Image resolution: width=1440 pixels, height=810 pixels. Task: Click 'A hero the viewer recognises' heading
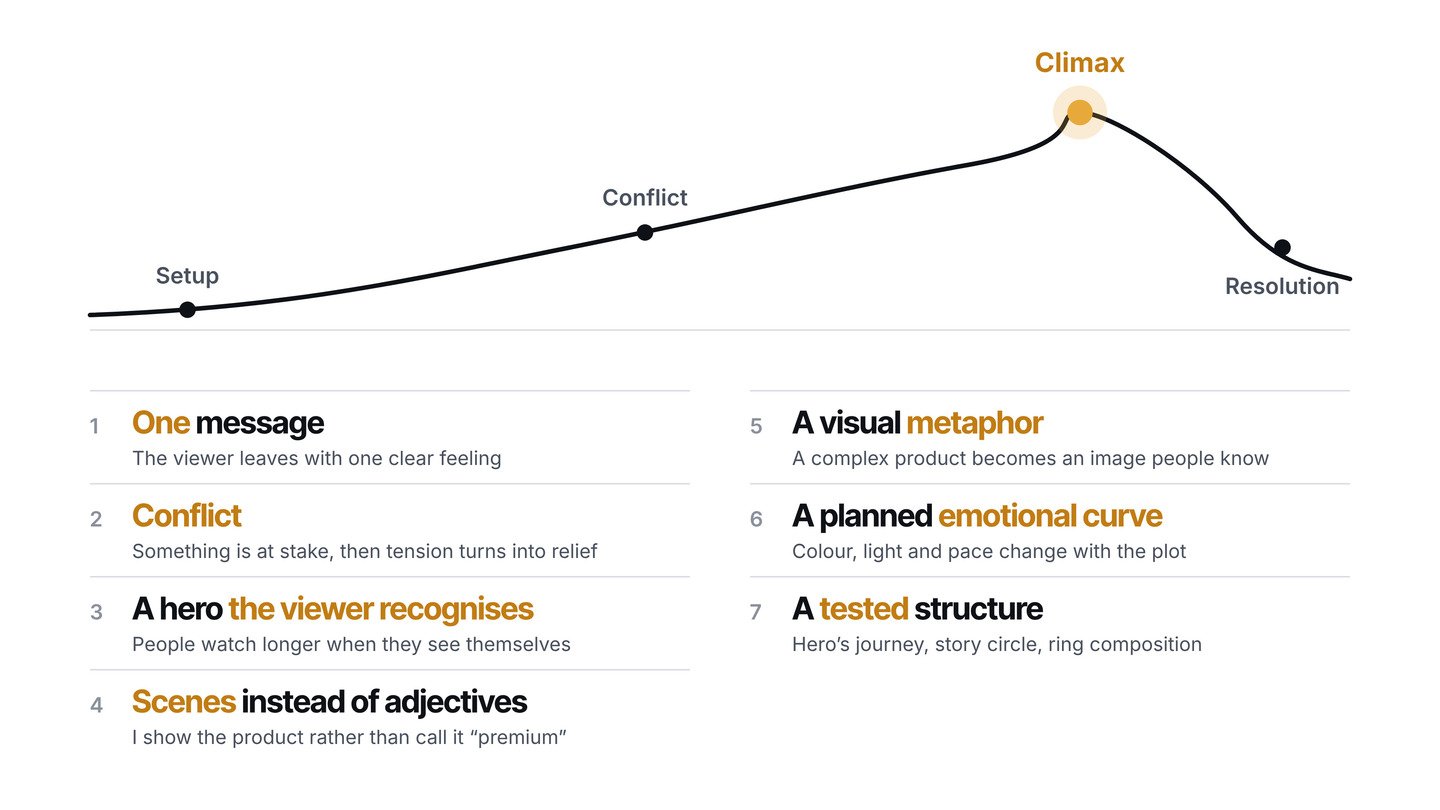333,609
